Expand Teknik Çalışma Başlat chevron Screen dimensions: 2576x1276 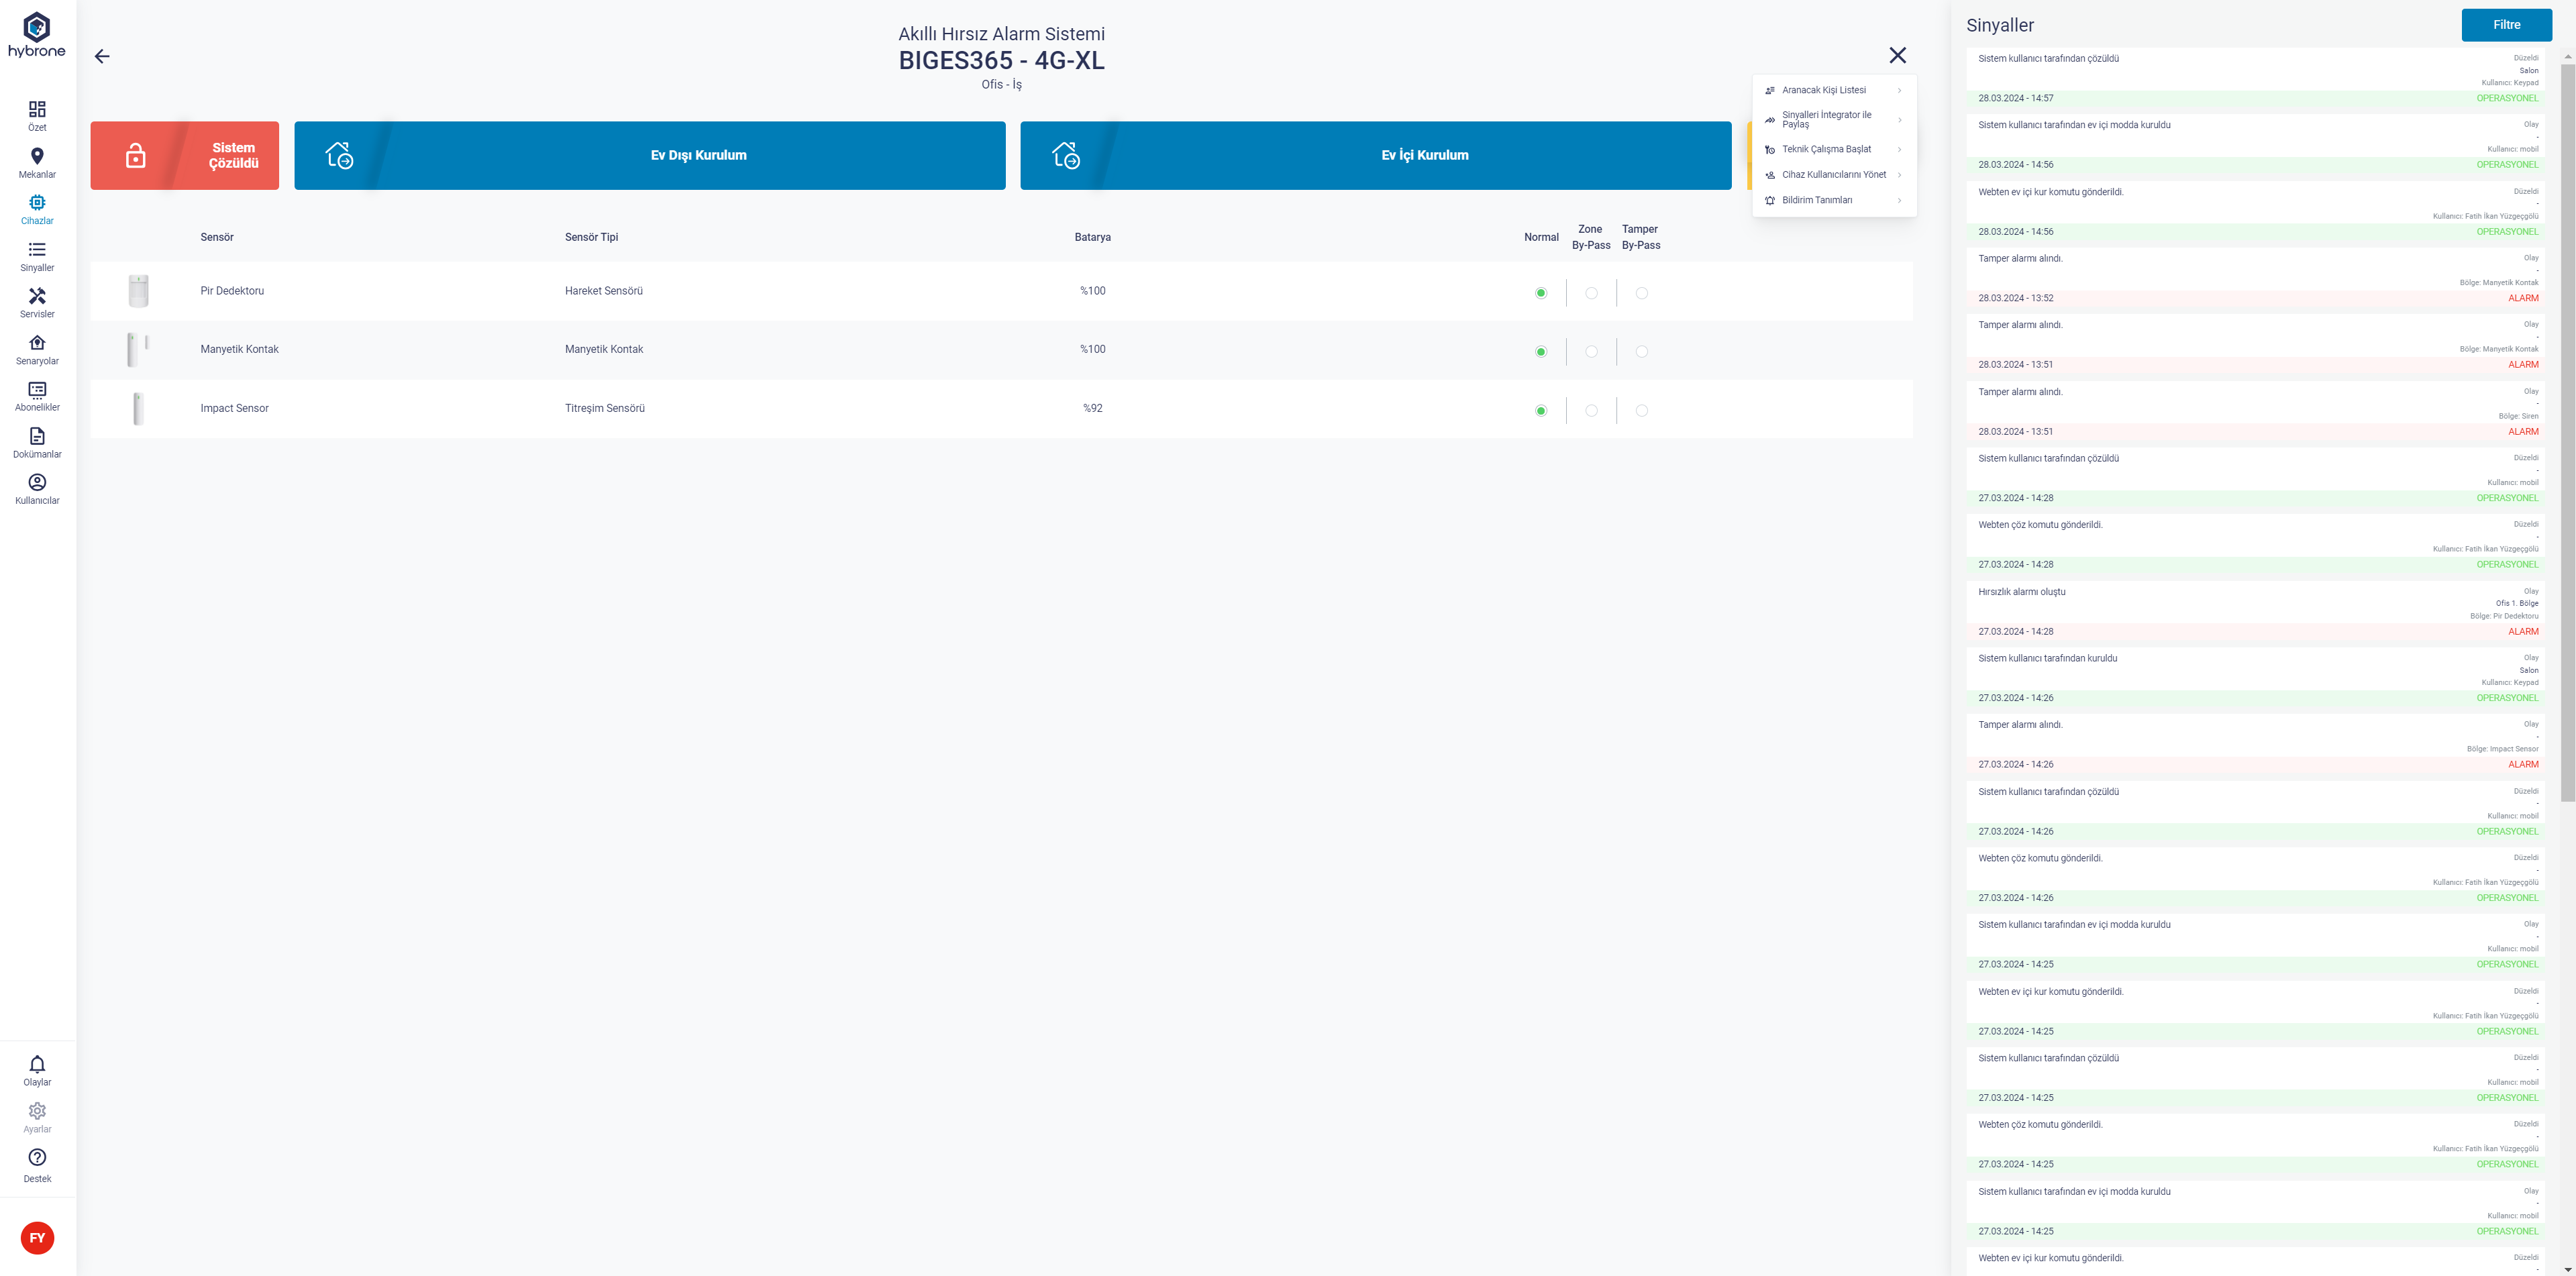tap(1899, 150)
